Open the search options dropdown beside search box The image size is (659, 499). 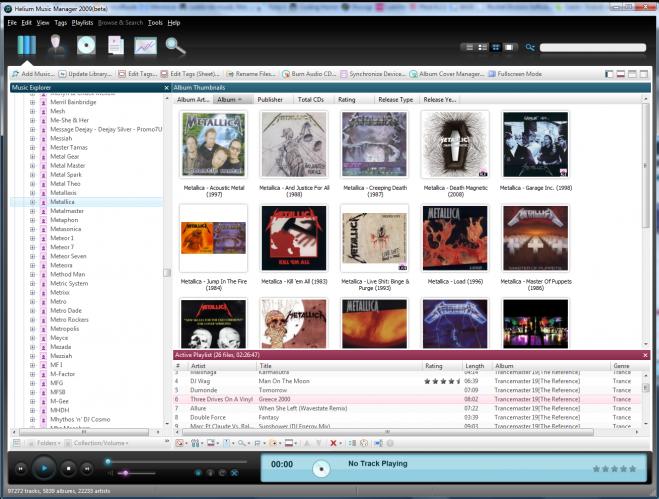(530, 48)
